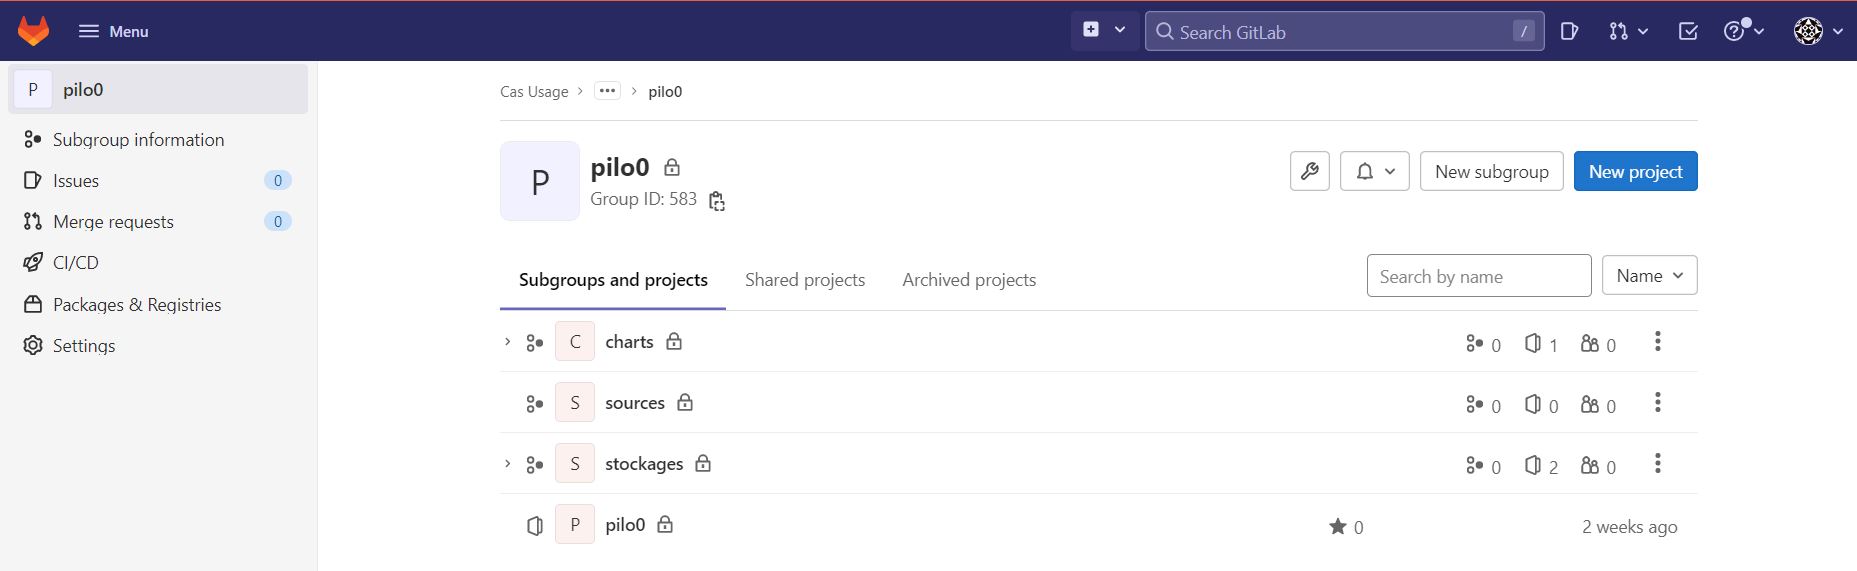Open the main Menu
1857x571 pixels.
[x=113, y=31]
